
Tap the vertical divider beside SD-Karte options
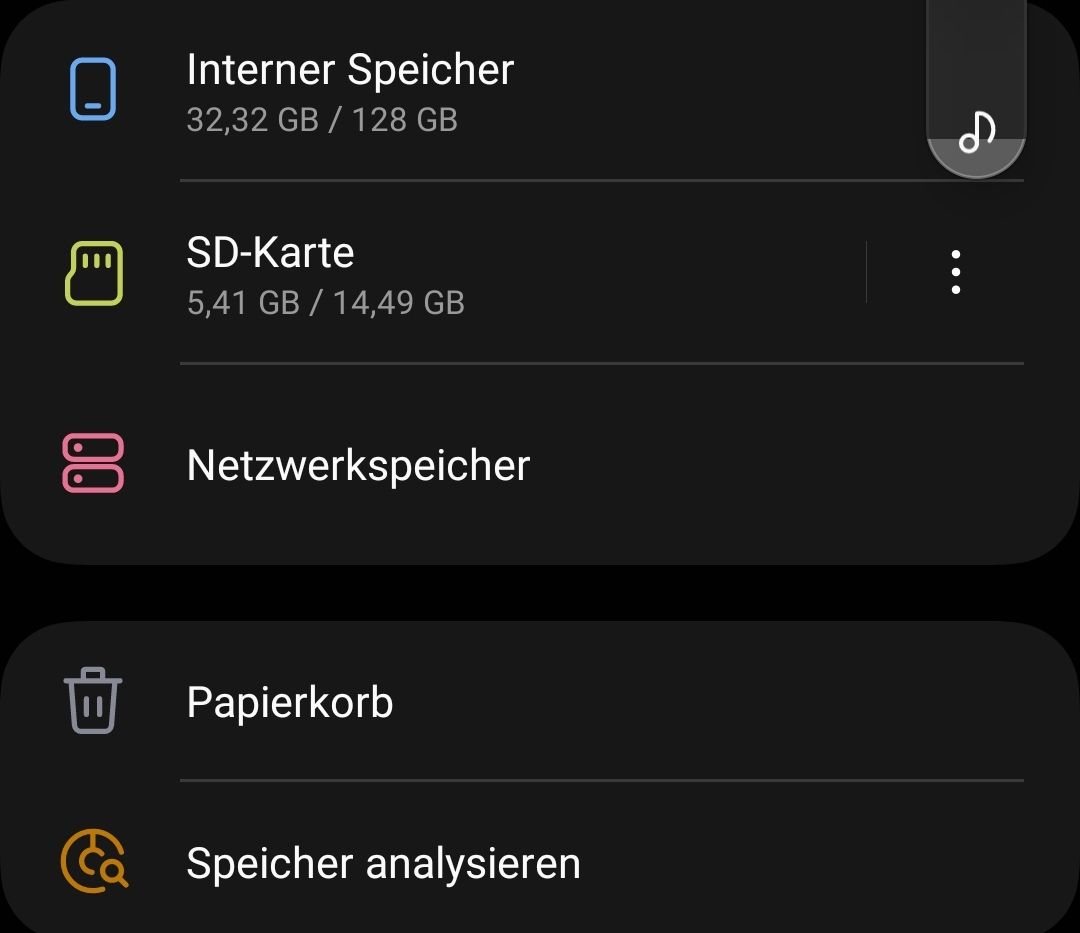click(866, 272)
